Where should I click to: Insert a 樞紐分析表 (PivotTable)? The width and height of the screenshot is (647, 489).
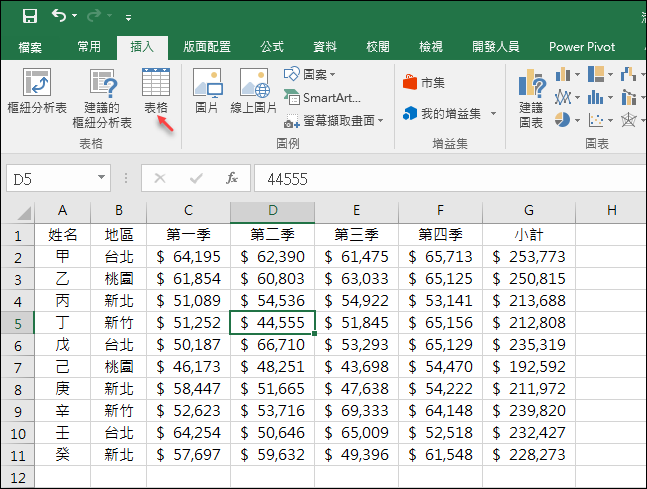tap(36, 90)
